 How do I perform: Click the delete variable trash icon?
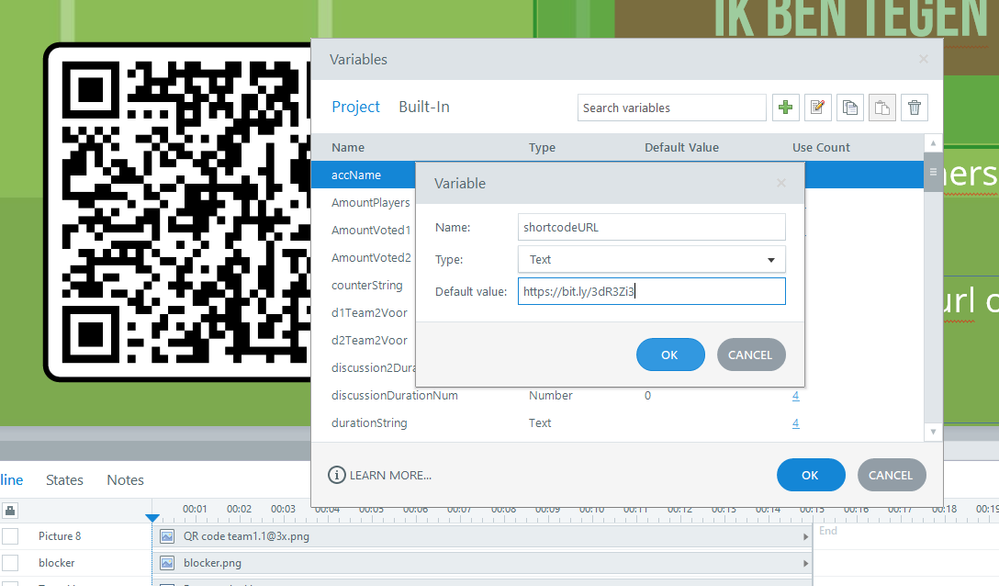914,108
